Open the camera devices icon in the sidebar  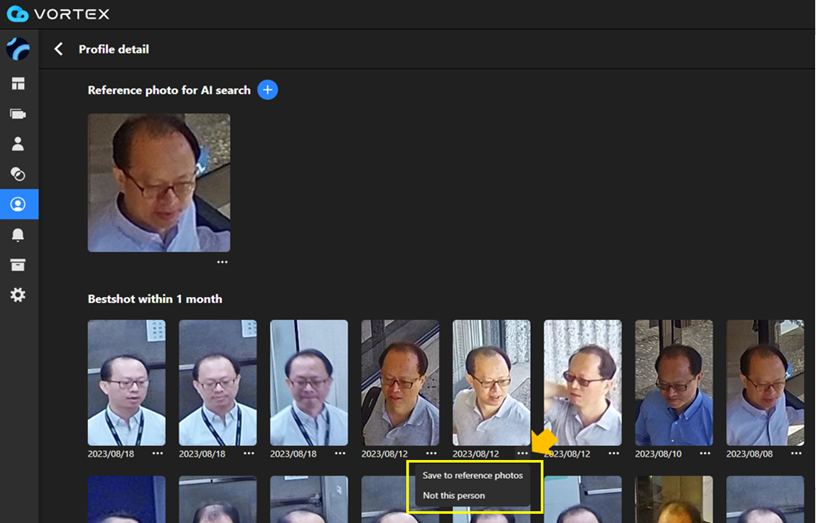pos(18,114)
